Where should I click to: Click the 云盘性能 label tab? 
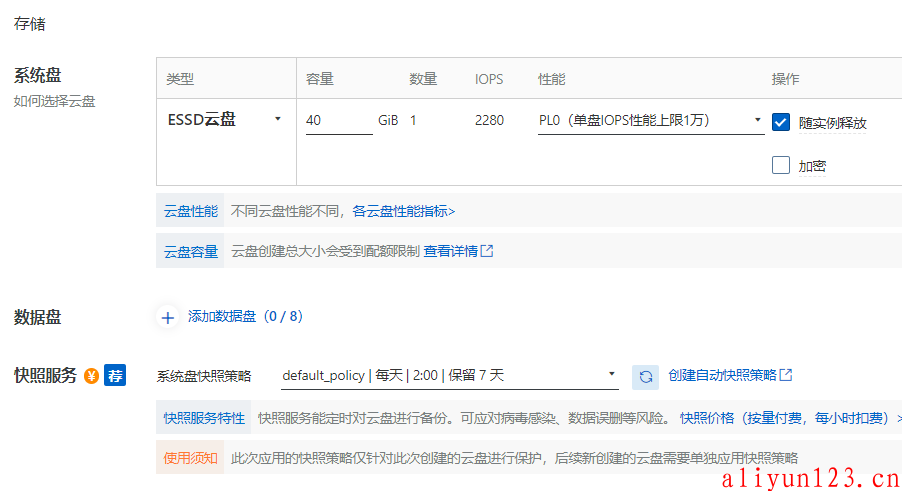pyautogui.click(x=191, y=211)
